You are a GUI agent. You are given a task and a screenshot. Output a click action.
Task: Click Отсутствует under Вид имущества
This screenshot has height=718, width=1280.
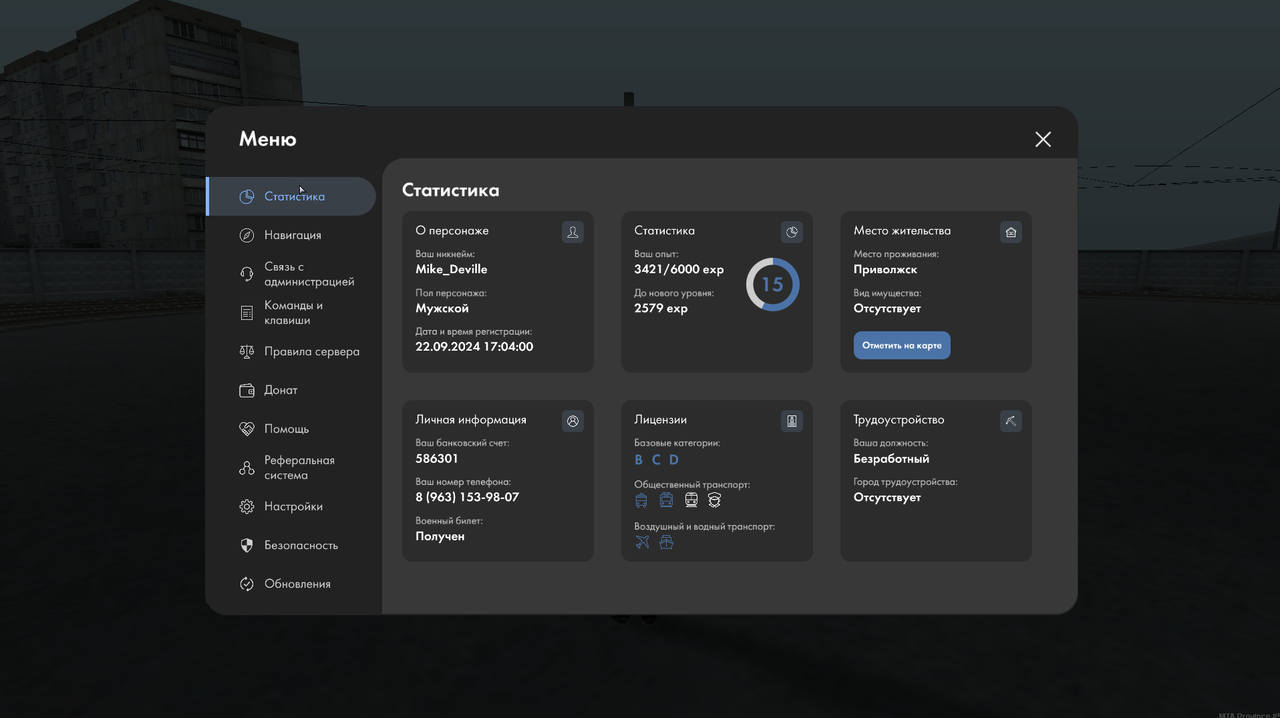(x=888, y=308)
